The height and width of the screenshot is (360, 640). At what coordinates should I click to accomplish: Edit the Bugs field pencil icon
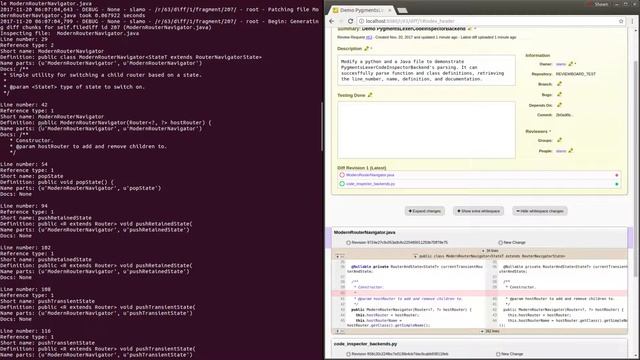[559, 95]
